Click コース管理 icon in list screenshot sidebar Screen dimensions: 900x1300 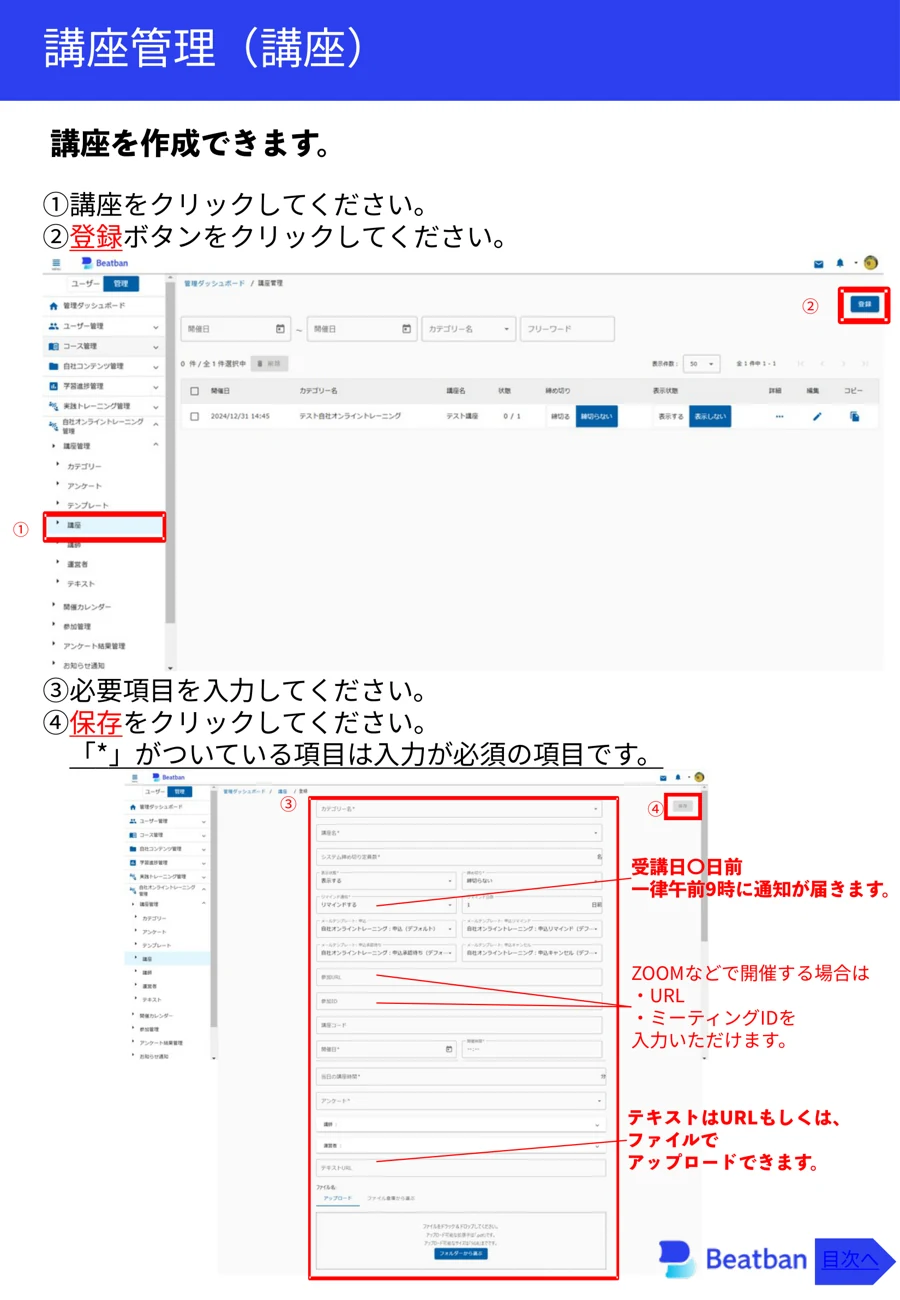click(x=54, y=346)
